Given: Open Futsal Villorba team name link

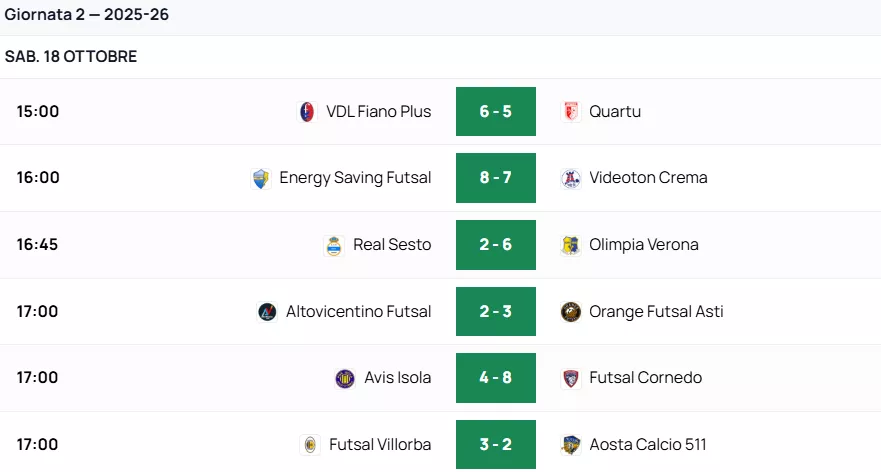Looking at the screenshot, I should click(380, 445).
